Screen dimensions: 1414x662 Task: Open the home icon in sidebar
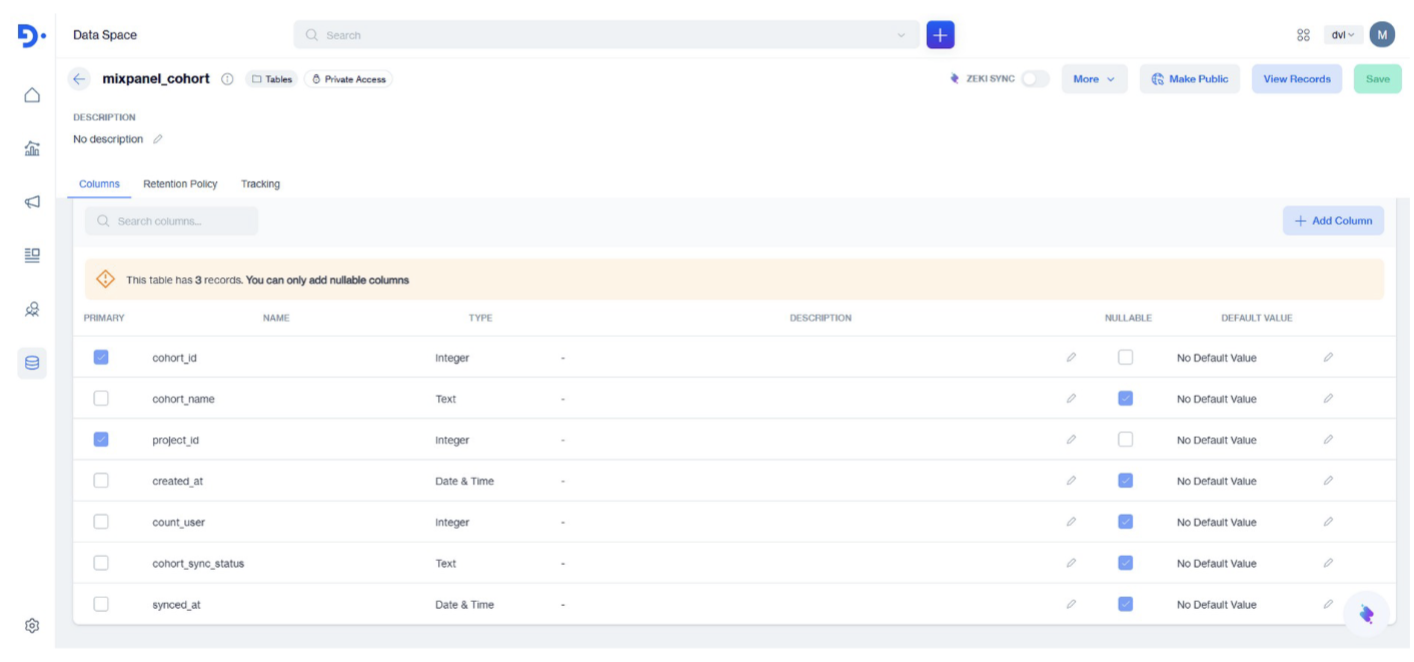(x=32, y=95)
